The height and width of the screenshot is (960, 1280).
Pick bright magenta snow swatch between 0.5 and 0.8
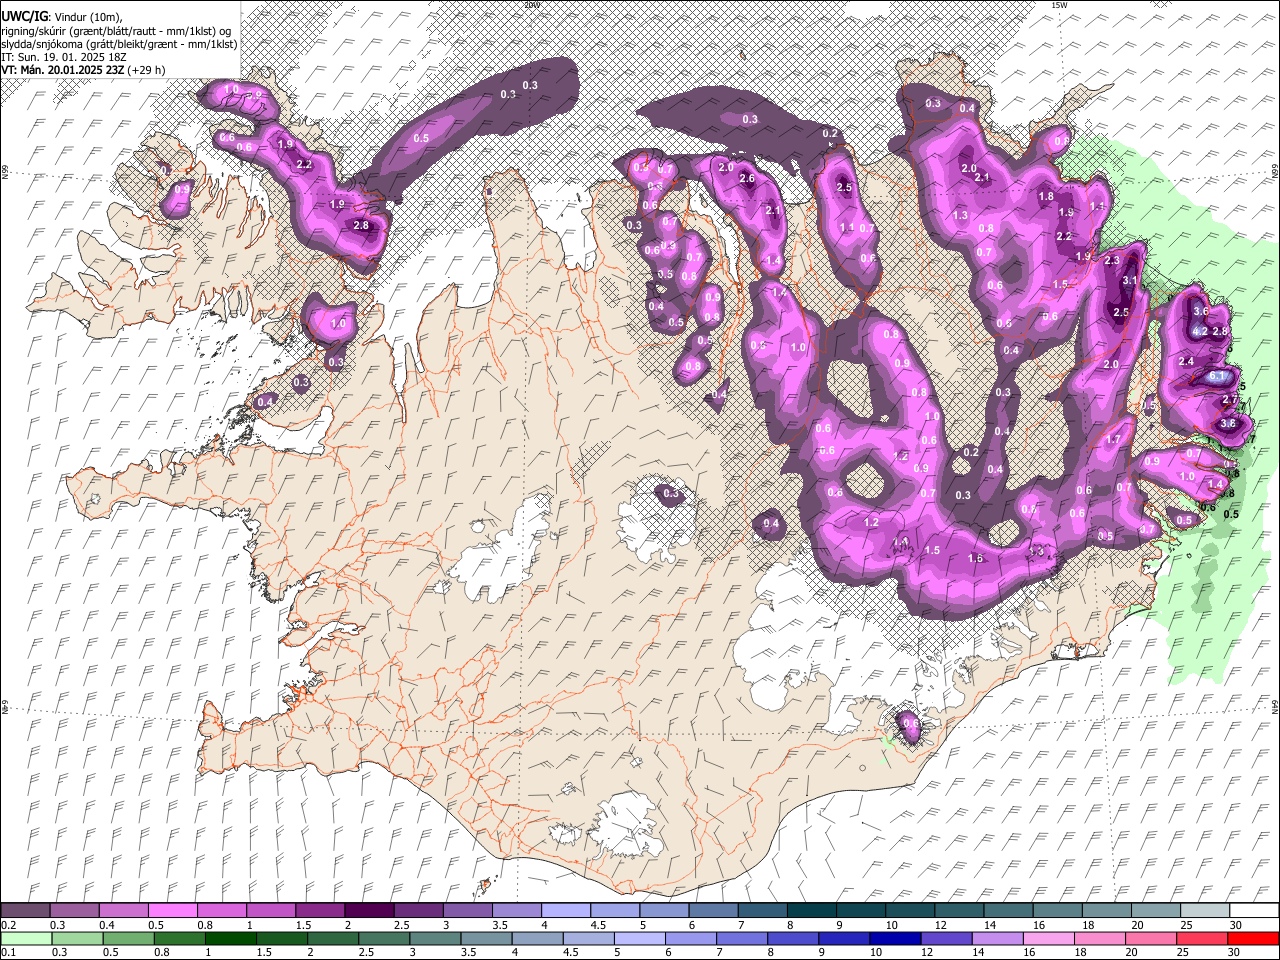pyautogui.click(x=172, y=911)
